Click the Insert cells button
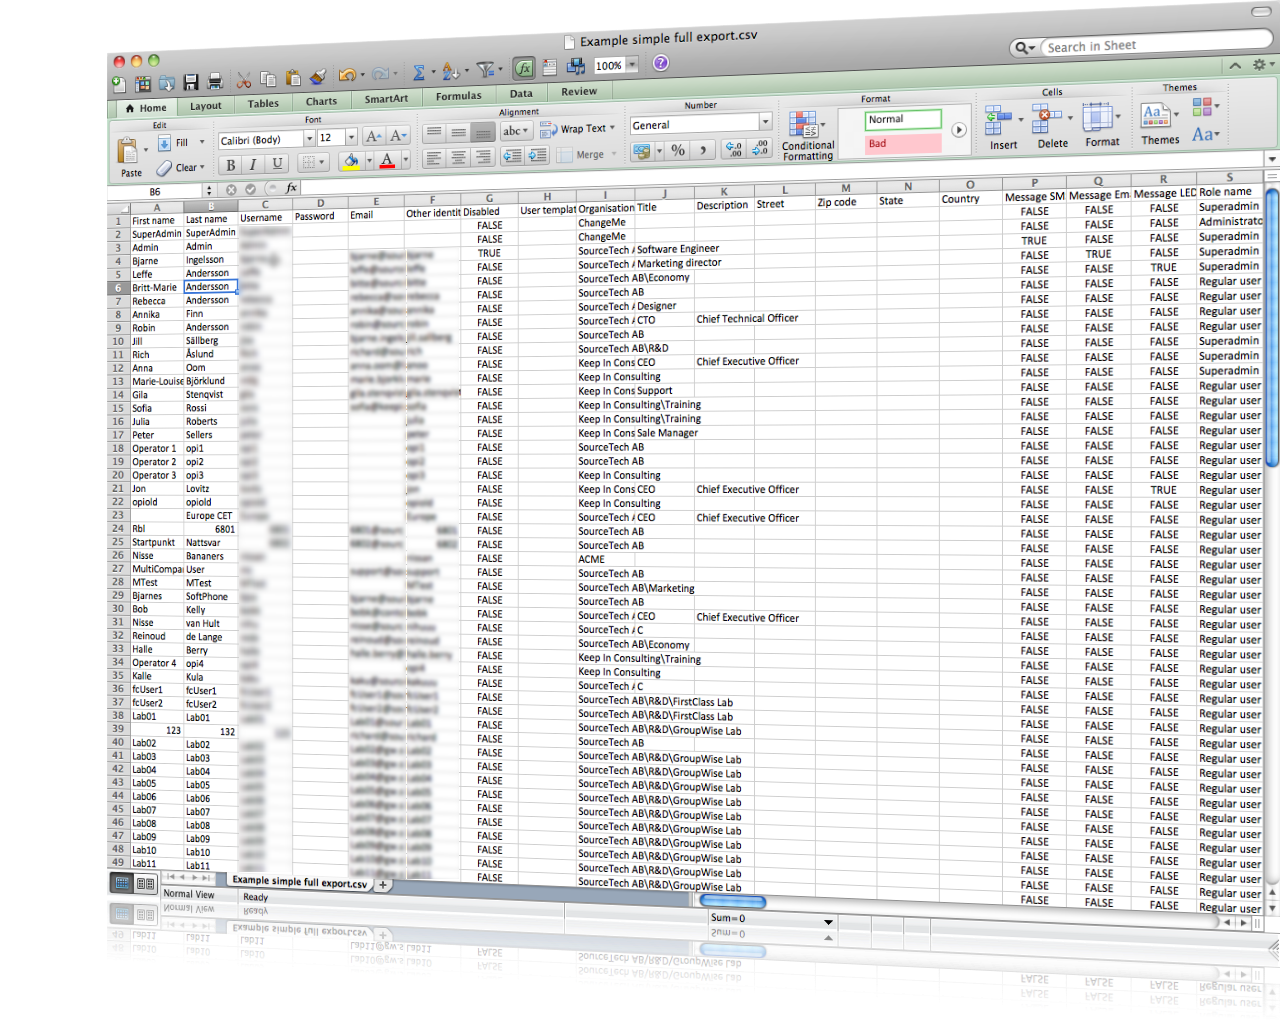The width and height of the screenshot is (1280, 1022). (x=1003, y=128)
